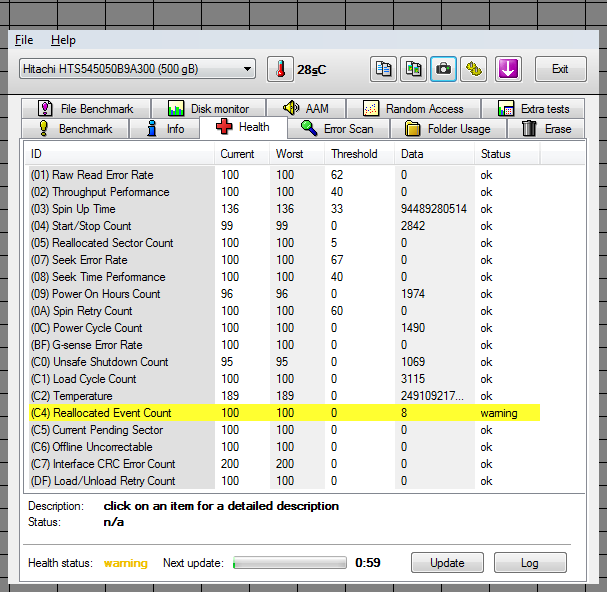Click the Status column header
Screen dimensions: 607x592
coord(507,154)
